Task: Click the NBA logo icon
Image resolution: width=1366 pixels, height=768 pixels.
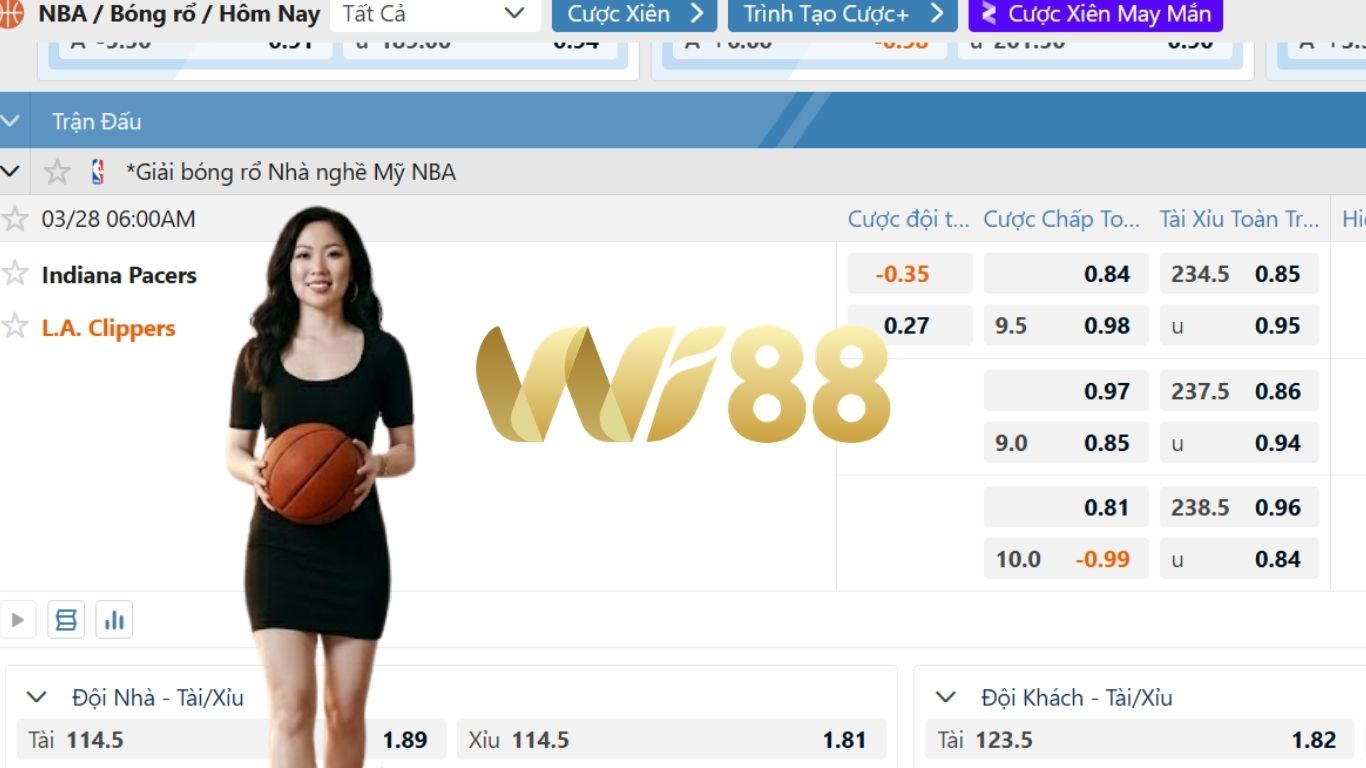Action: [97, 172]
